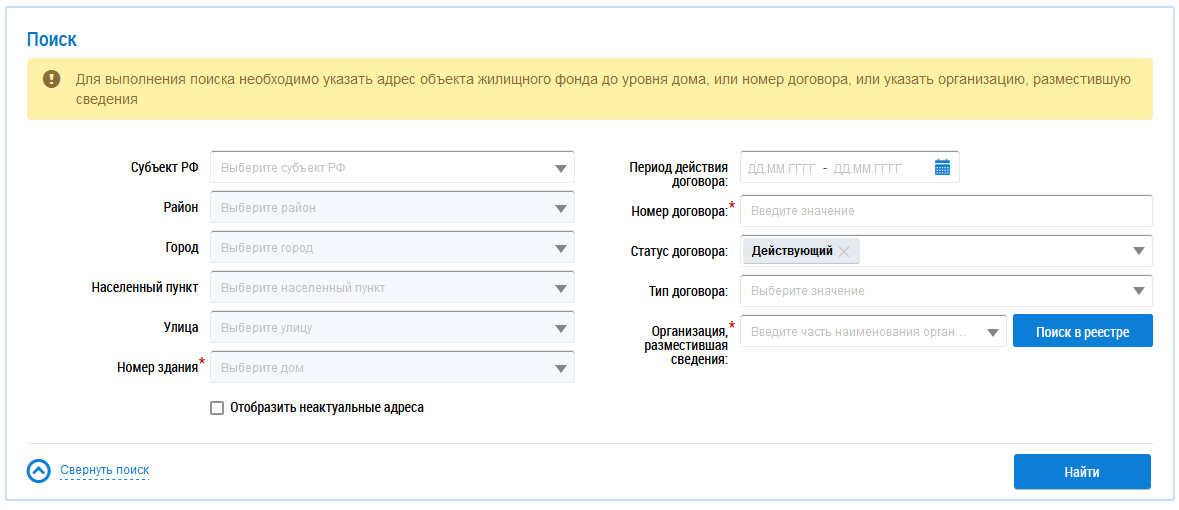This screenshot has height=510, width=1179.
Task: Open the organization name dropdown arrow
Action: (993, 332)
